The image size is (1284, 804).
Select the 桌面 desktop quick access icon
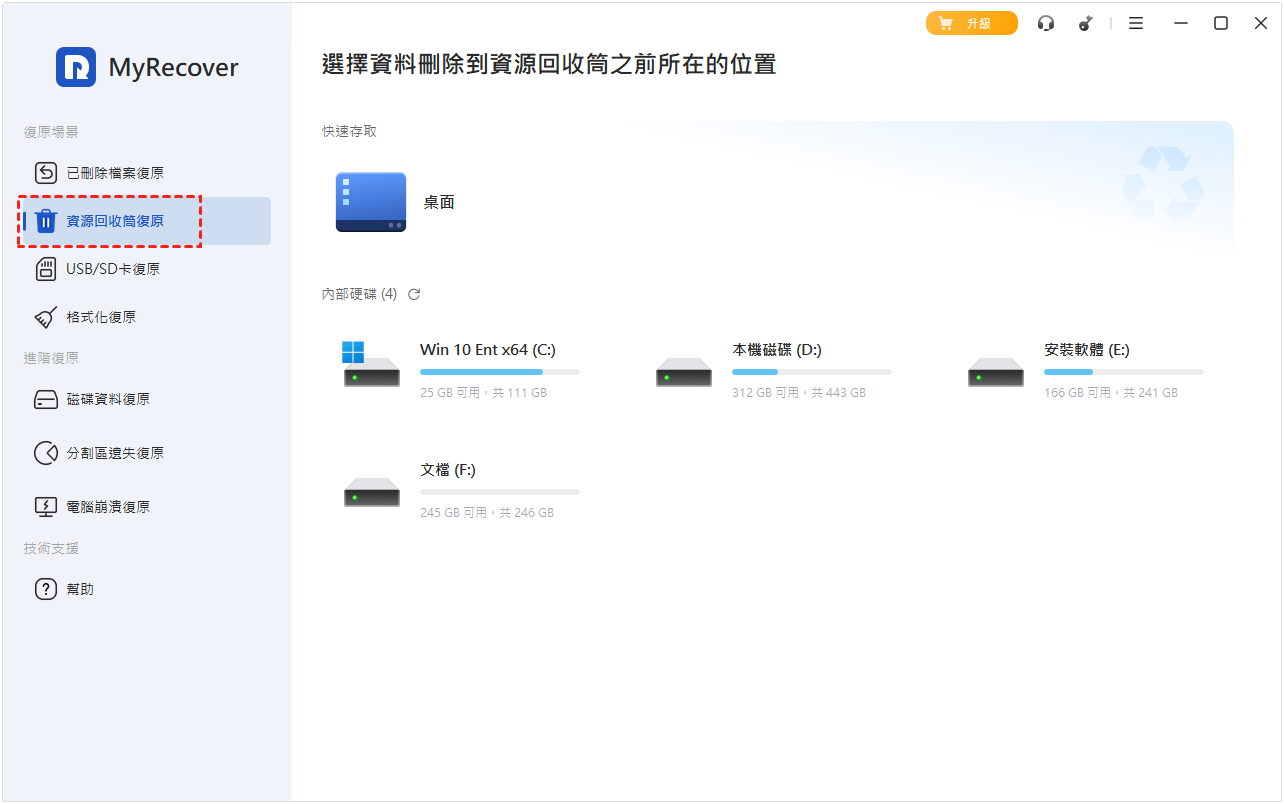(x=371, y=202)
